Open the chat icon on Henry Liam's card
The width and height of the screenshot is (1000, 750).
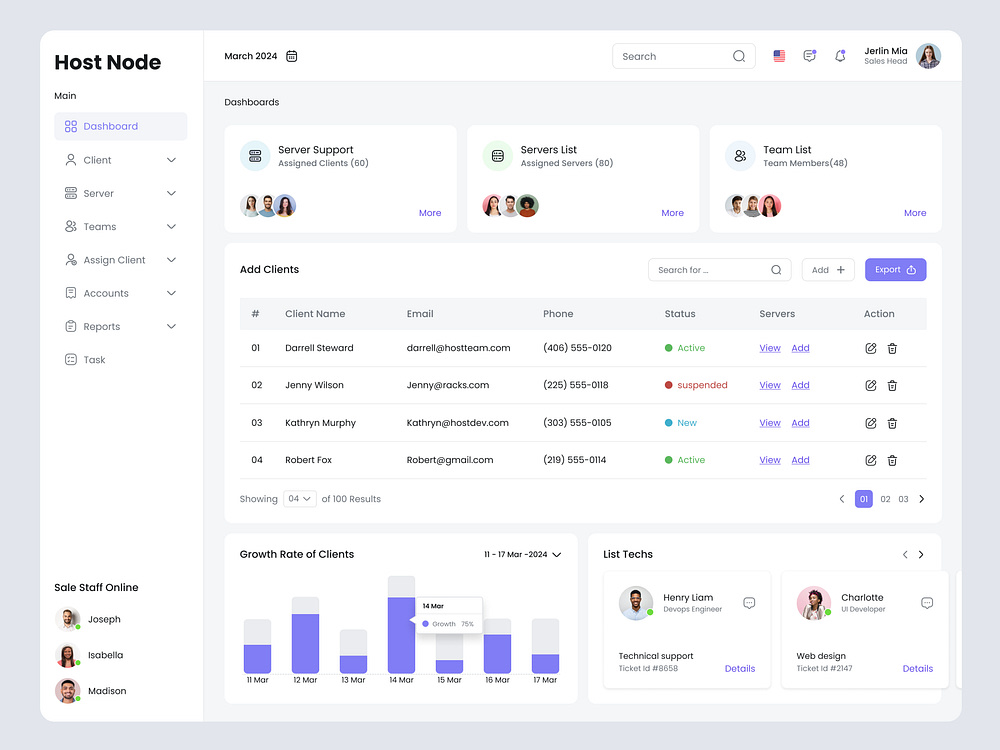click(748, 603)
